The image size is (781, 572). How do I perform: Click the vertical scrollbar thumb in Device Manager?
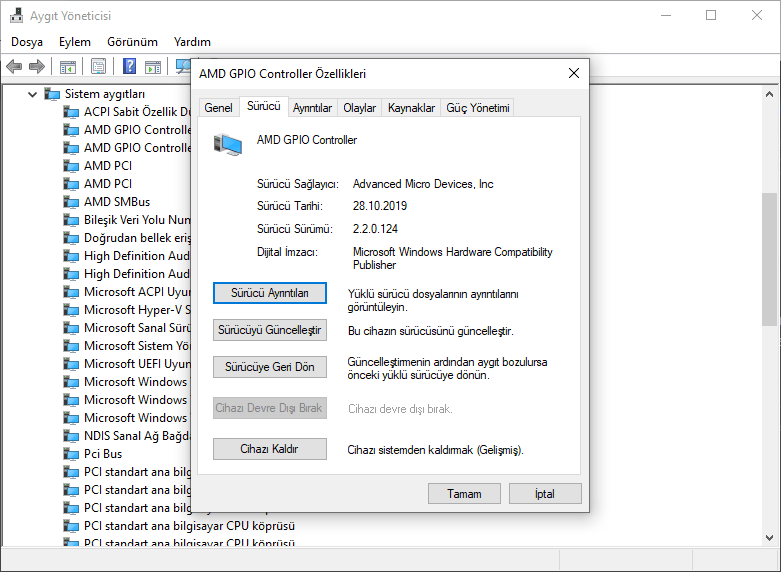(770, 259)
